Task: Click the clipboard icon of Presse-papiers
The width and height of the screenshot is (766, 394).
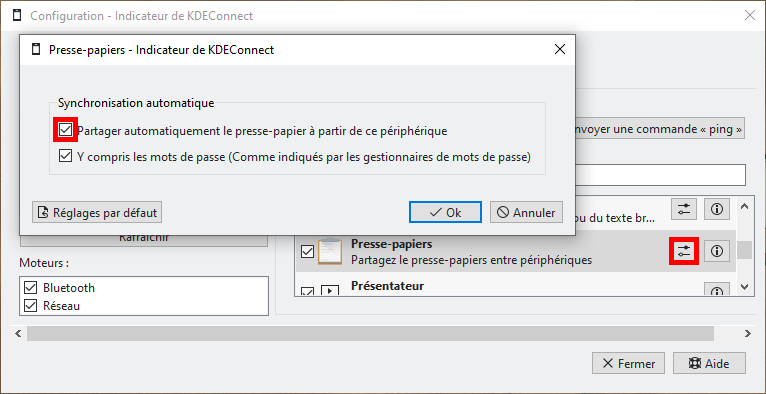Action: click(x=330, y=251)
